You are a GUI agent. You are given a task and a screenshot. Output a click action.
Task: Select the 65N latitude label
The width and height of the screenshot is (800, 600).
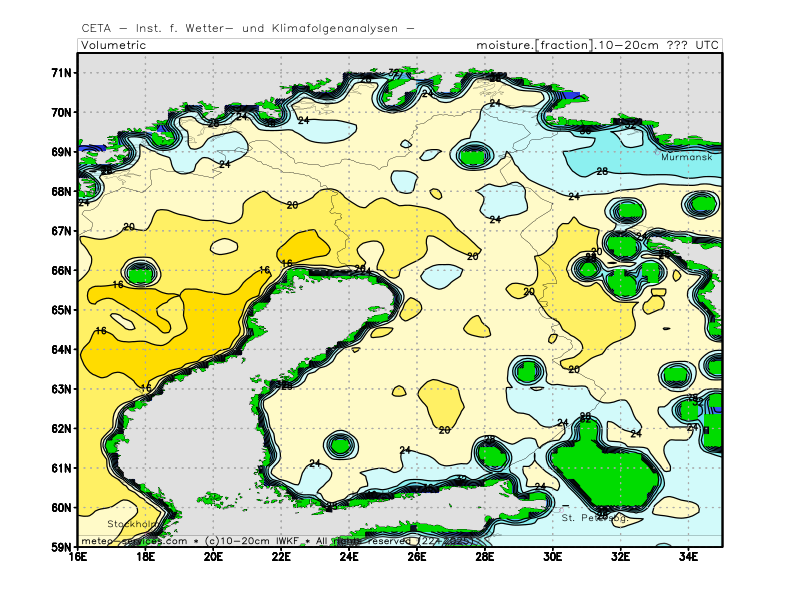pos(62,310)
